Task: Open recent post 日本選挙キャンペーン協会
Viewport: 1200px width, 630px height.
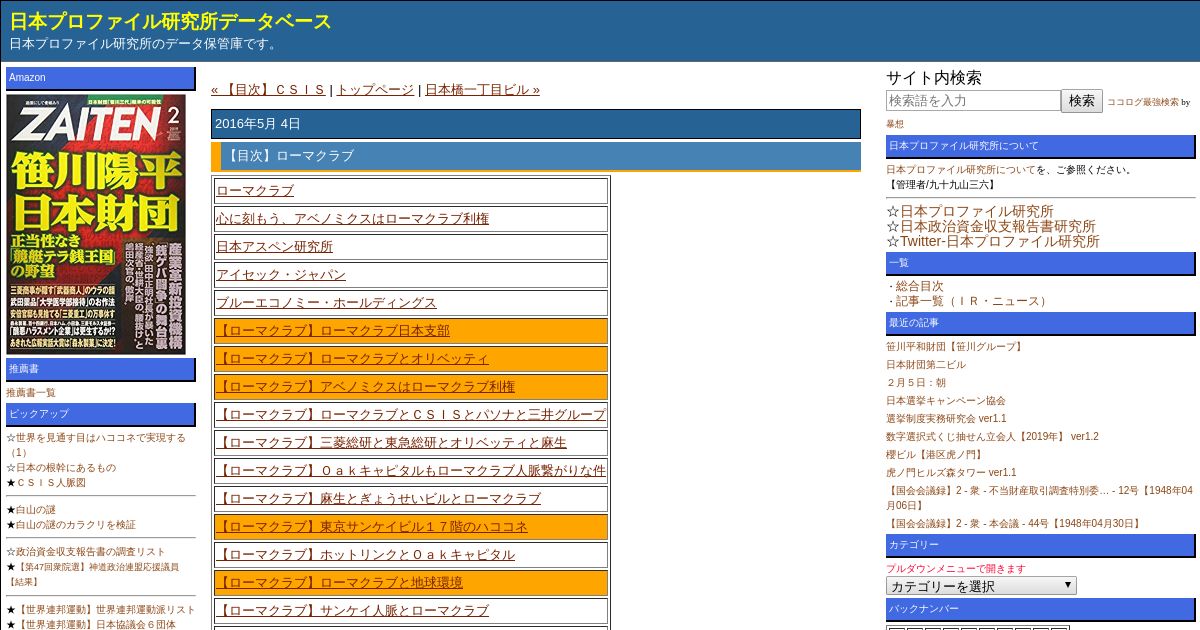Action: (946, 401)
